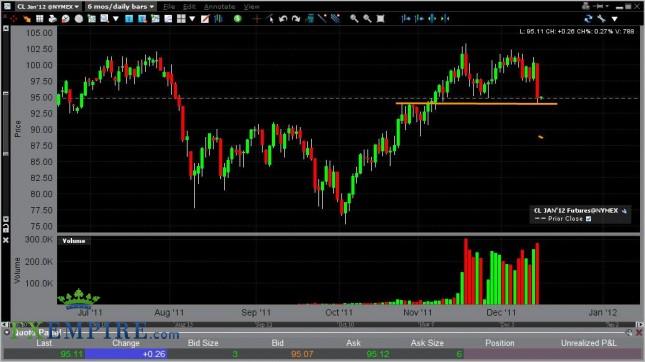Click the pencil edit chart icon
Image resolution: width=645 pixels, height=362 pixels.
205,19
